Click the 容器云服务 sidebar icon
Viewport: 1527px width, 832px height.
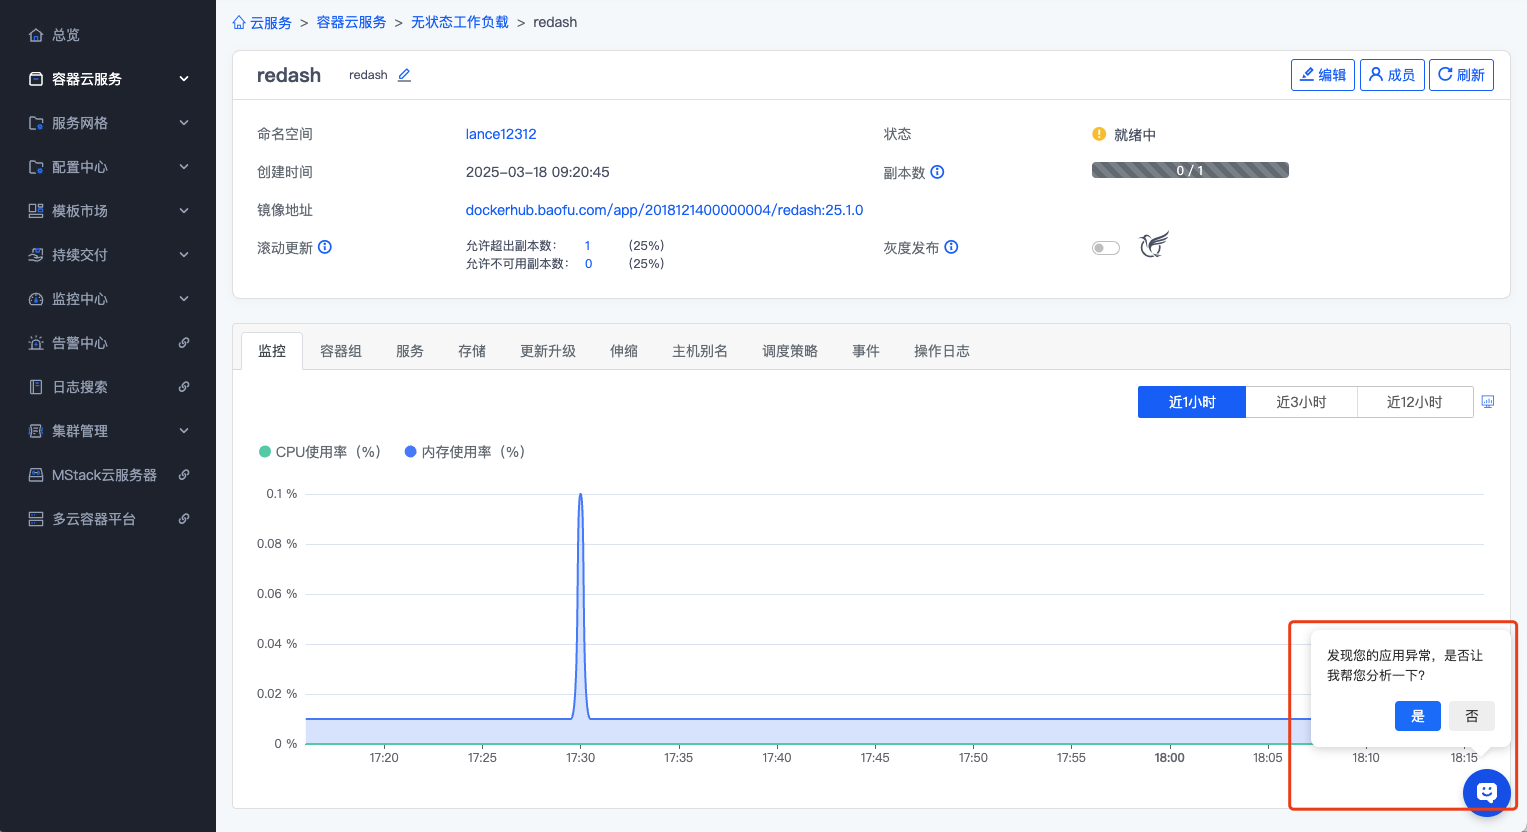pyautogui.click(x=36, y=79)
